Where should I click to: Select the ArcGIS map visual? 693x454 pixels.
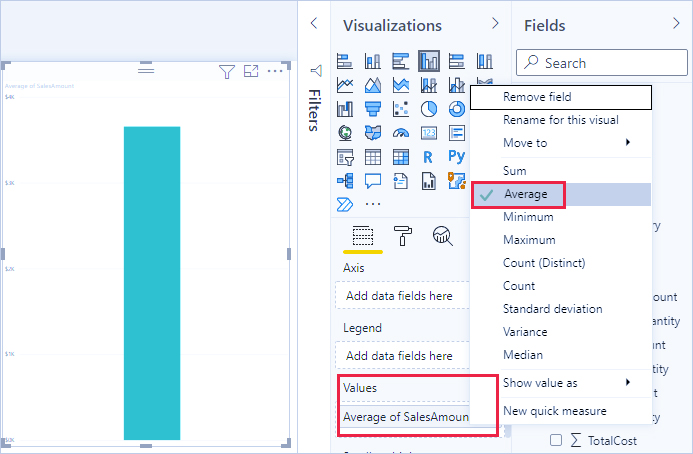(x=457, y=181)
